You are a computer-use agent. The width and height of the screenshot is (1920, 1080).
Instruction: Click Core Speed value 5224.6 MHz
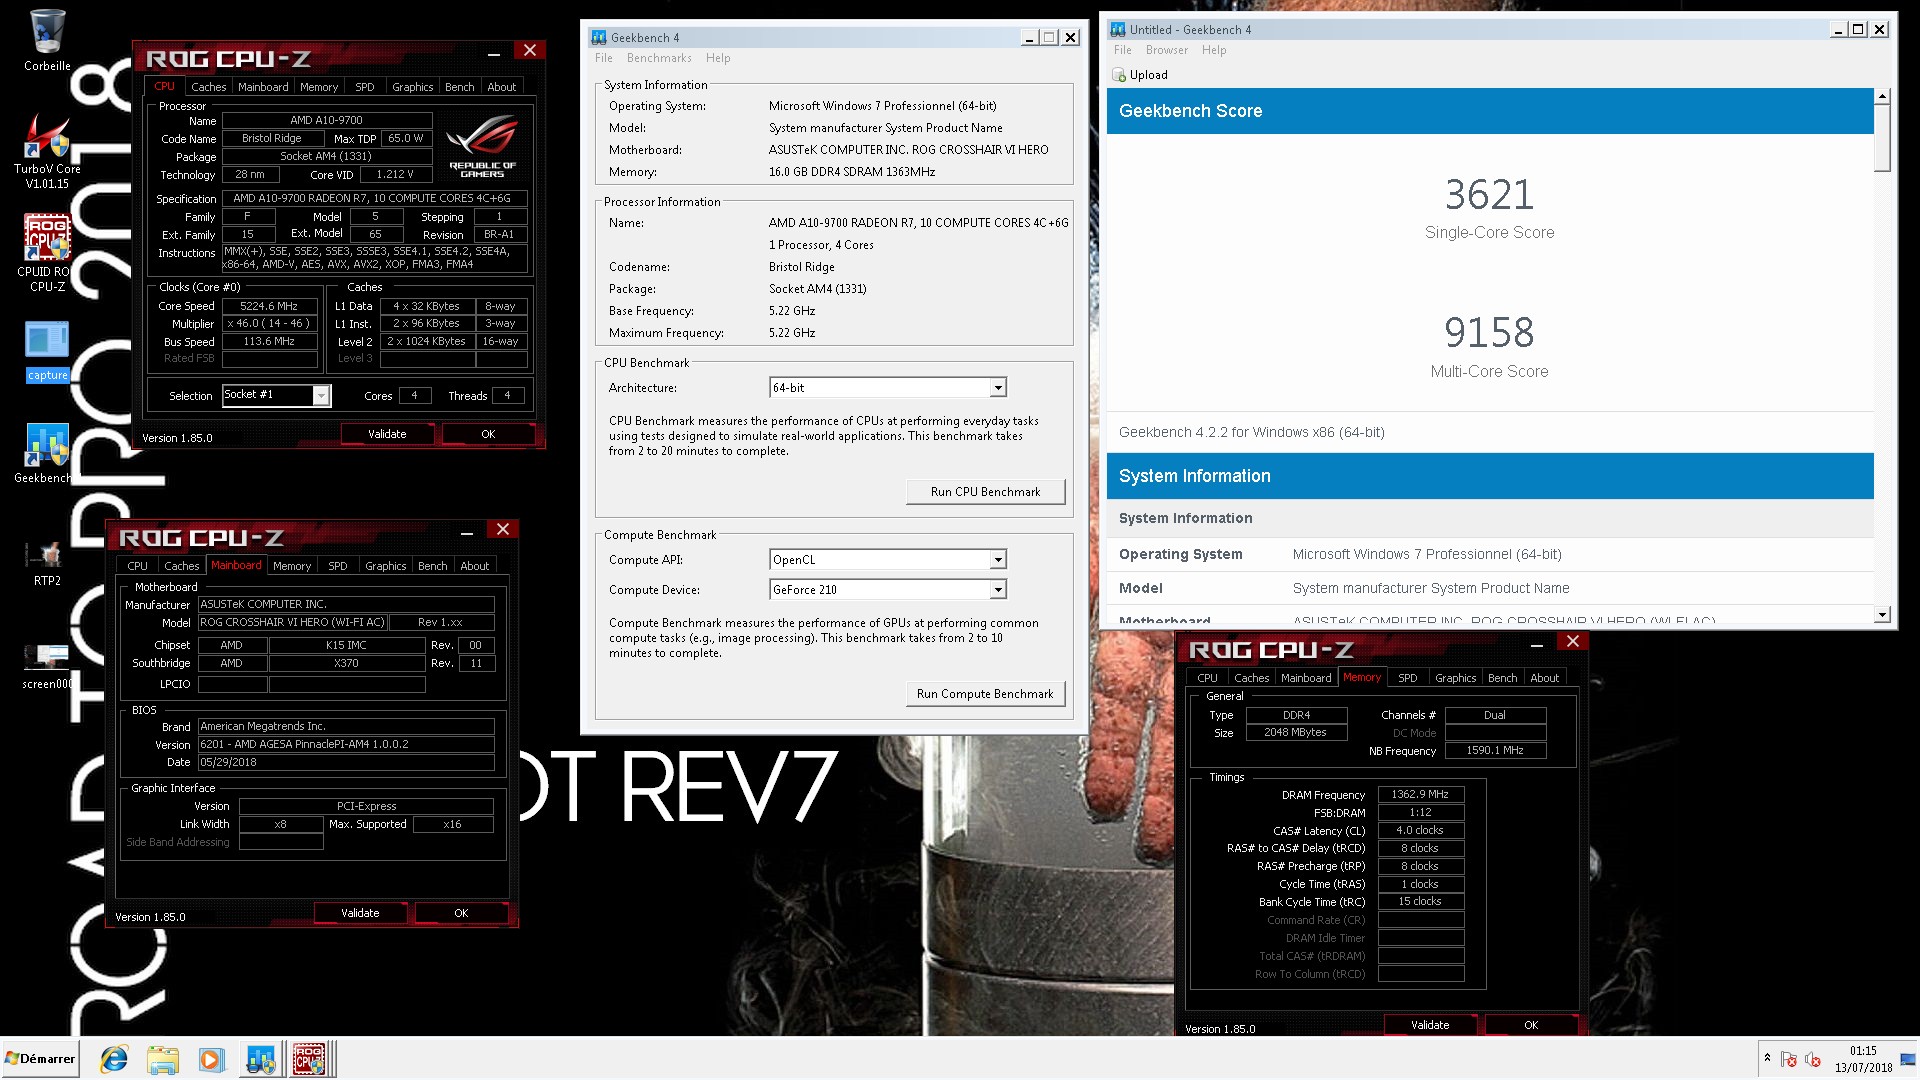click(269, 307)
